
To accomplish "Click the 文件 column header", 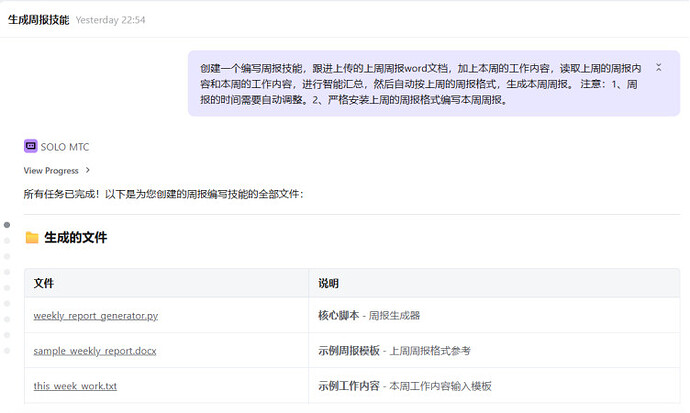I will tap(44, 283).
